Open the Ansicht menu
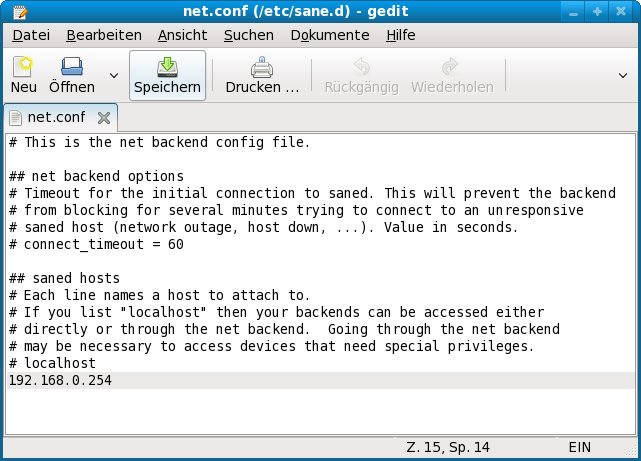 pyautogui.click(x=182, y=35)
